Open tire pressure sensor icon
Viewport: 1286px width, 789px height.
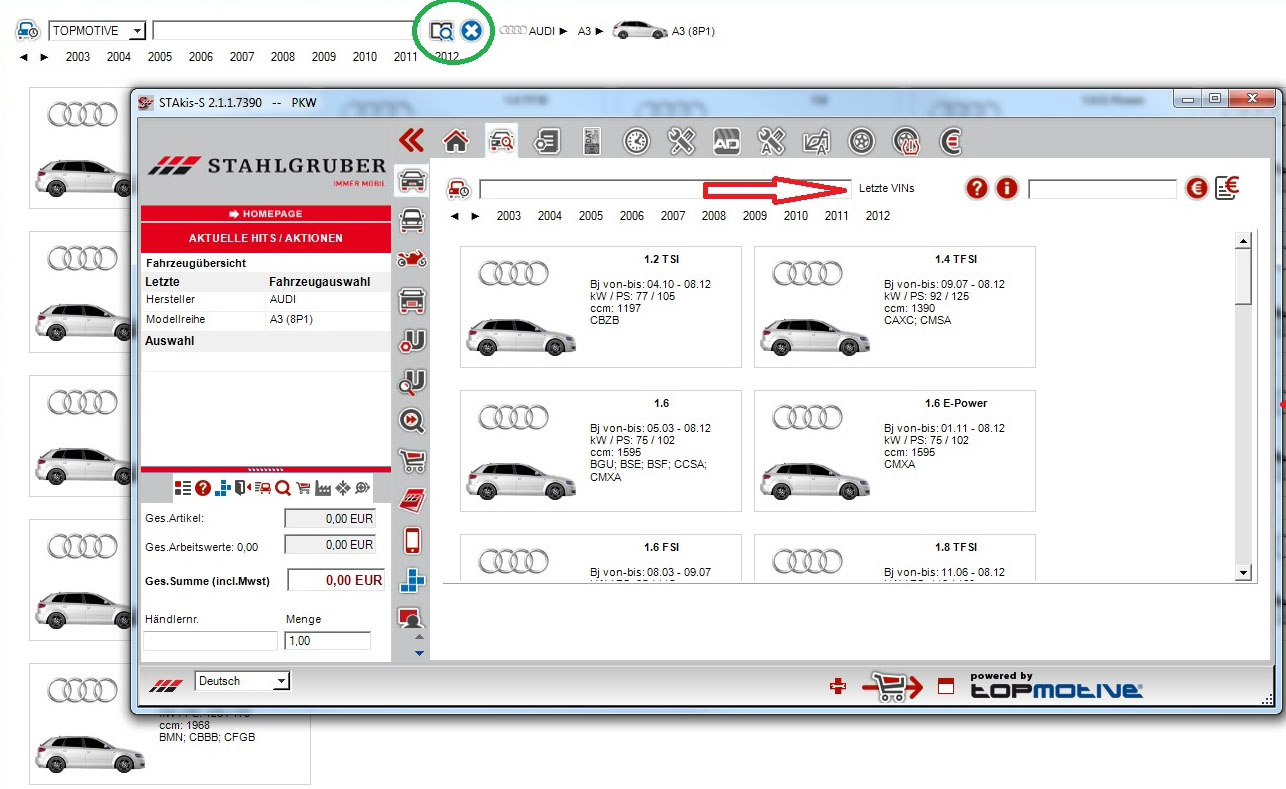[x=906, y=141]
